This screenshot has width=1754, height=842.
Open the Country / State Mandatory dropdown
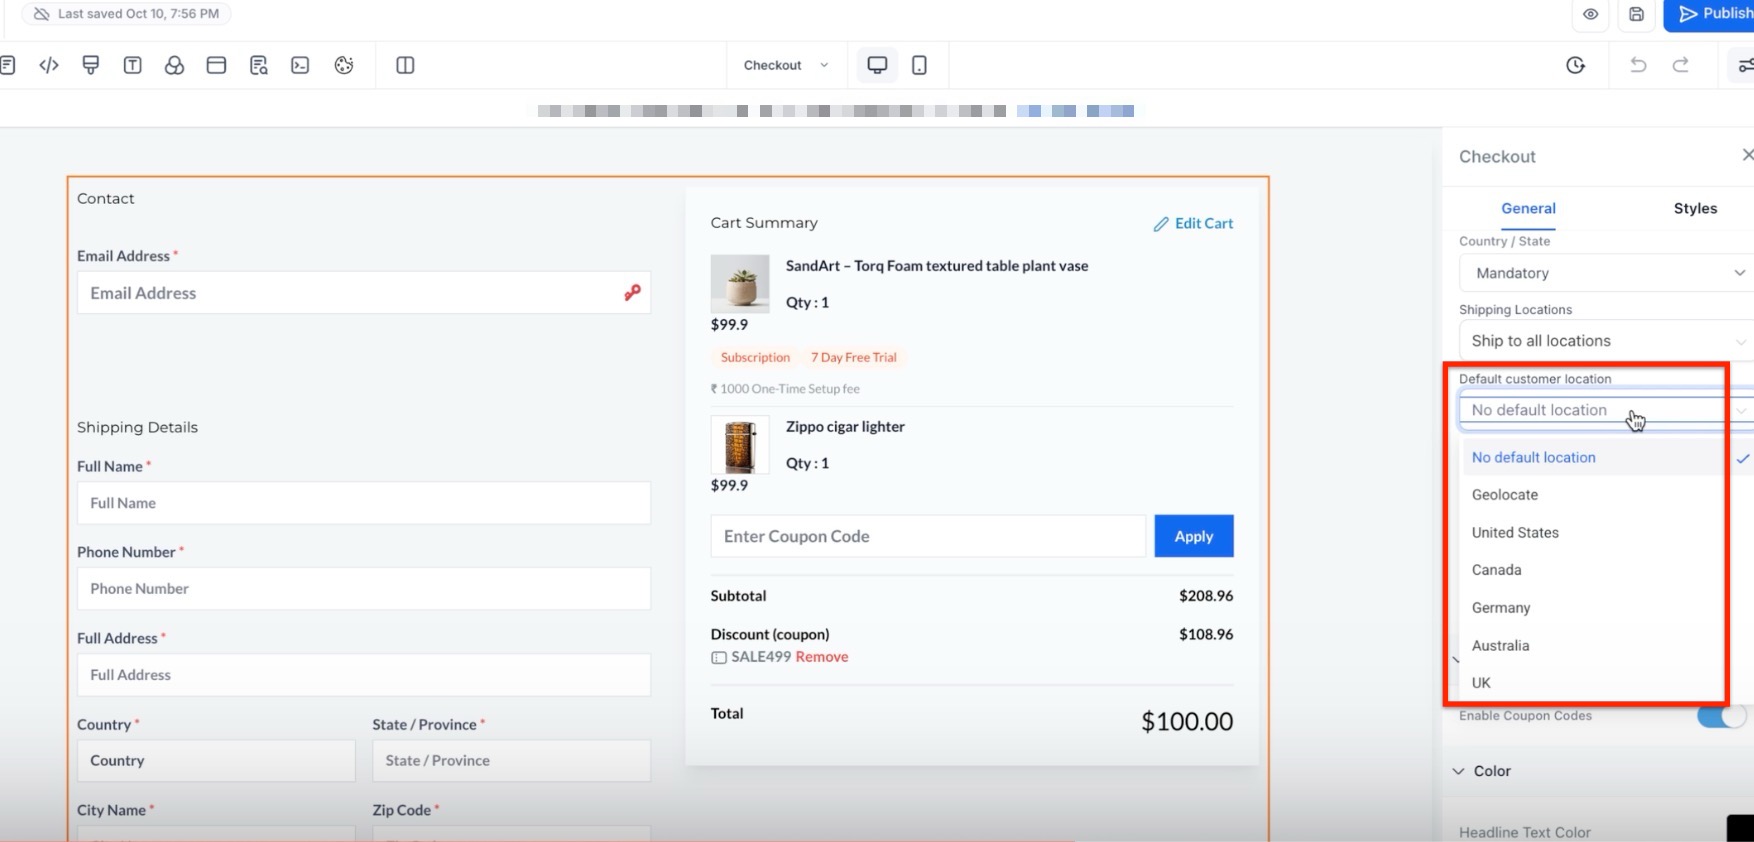tap(1605, 273)
